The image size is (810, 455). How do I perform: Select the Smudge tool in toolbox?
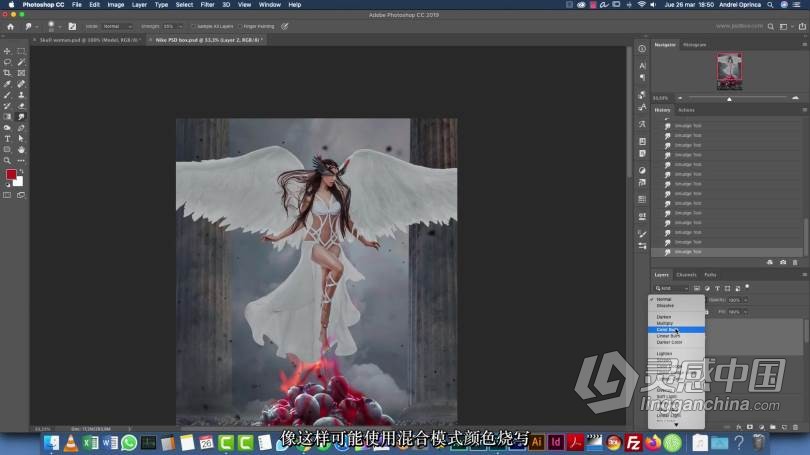[21, 117]
